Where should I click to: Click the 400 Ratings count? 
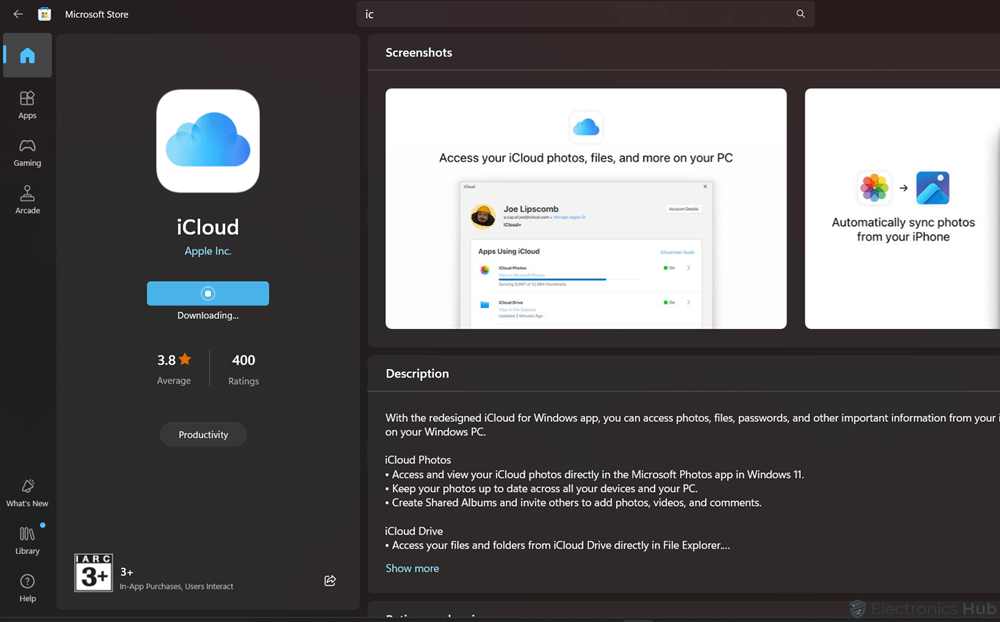pos(243,368)
